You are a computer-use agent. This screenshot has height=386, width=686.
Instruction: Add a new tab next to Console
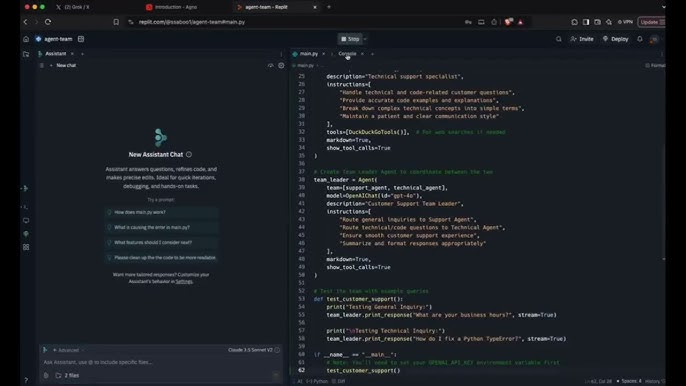[x=372, y=54]
